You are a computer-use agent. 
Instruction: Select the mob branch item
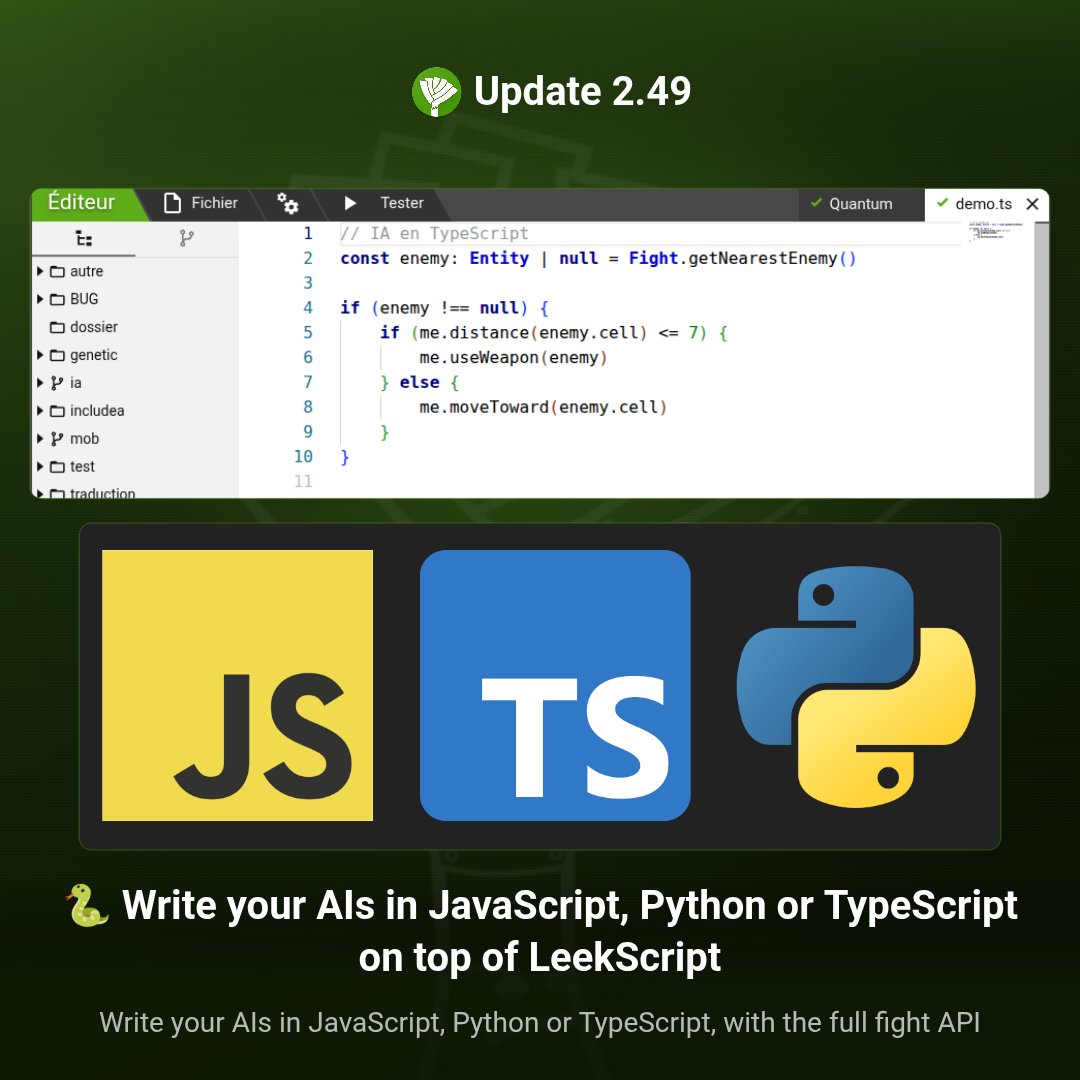point(135,439)
